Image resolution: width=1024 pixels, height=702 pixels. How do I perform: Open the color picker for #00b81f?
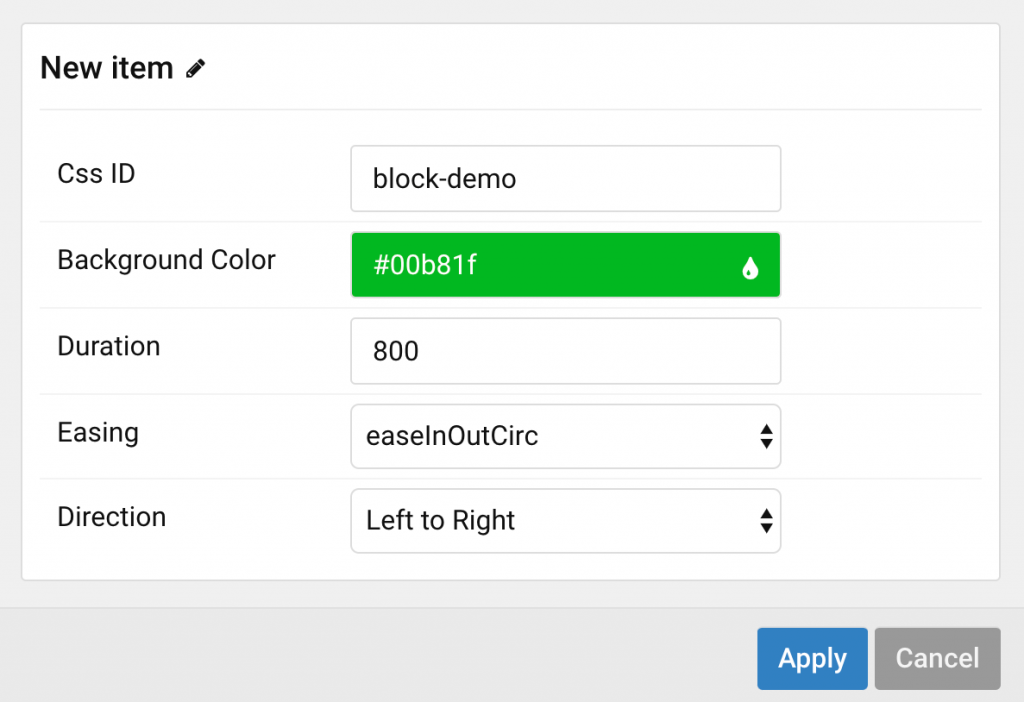tap(565, 265)
